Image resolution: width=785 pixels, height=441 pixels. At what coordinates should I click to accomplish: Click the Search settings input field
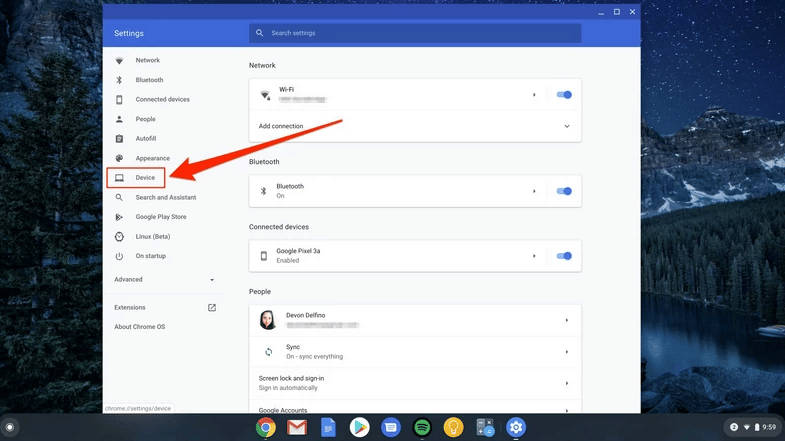coord(415,33)
